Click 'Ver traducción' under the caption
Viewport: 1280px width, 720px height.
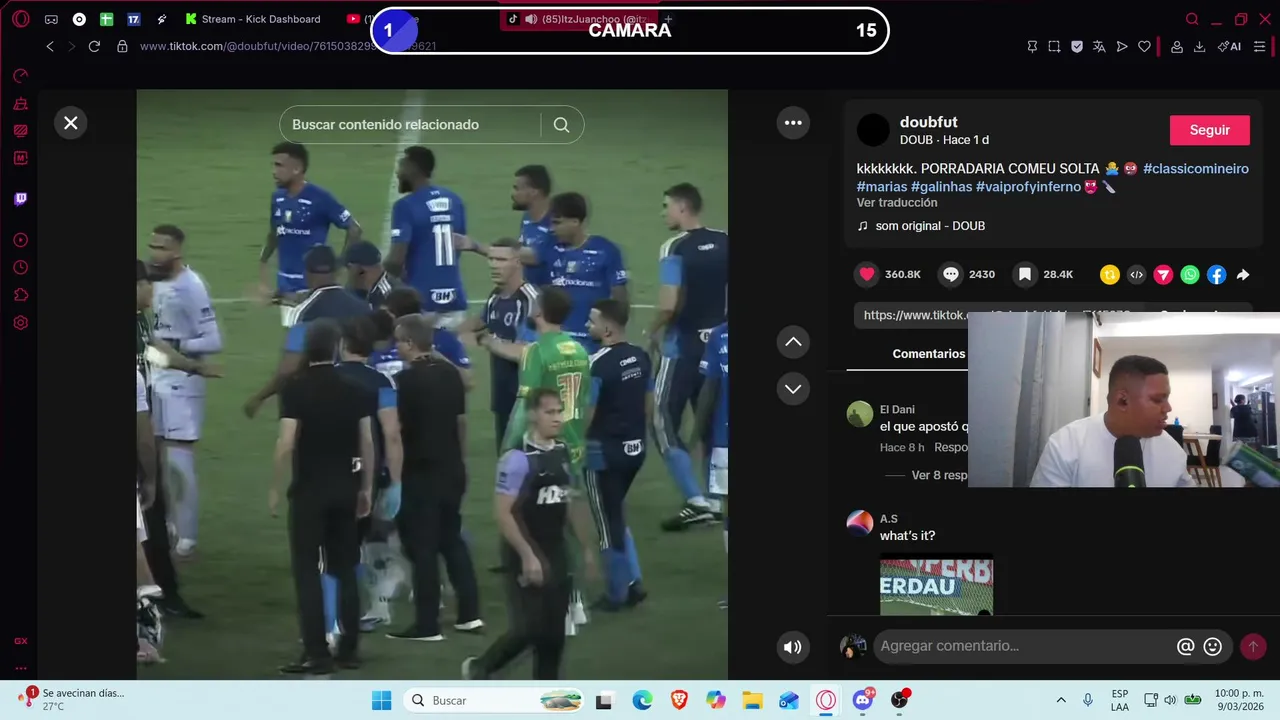pos(897,203)
